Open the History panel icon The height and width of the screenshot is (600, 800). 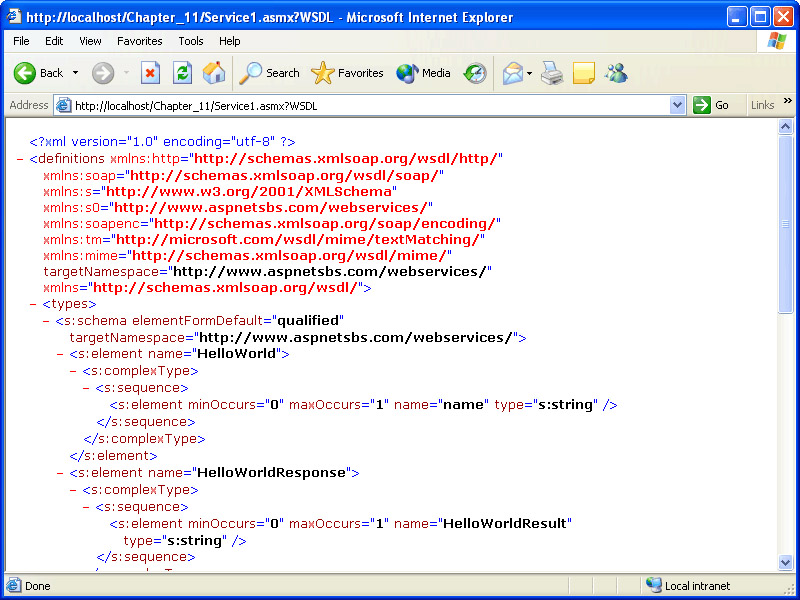tap(475, 73)
